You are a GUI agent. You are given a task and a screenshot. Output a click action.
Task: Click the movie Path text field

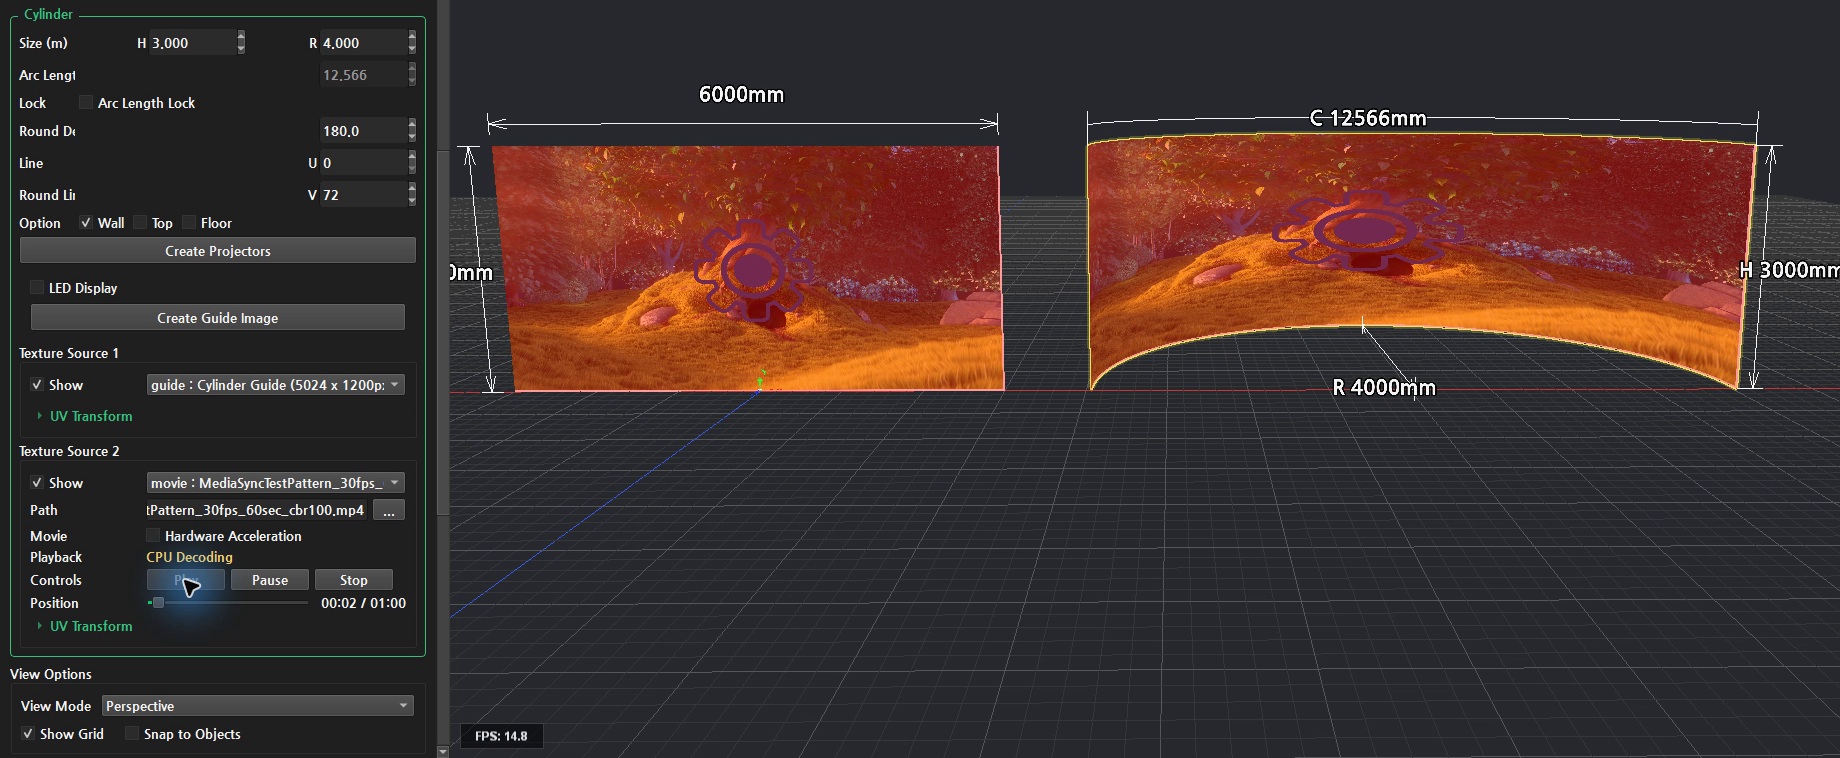[x=258, y=510]
